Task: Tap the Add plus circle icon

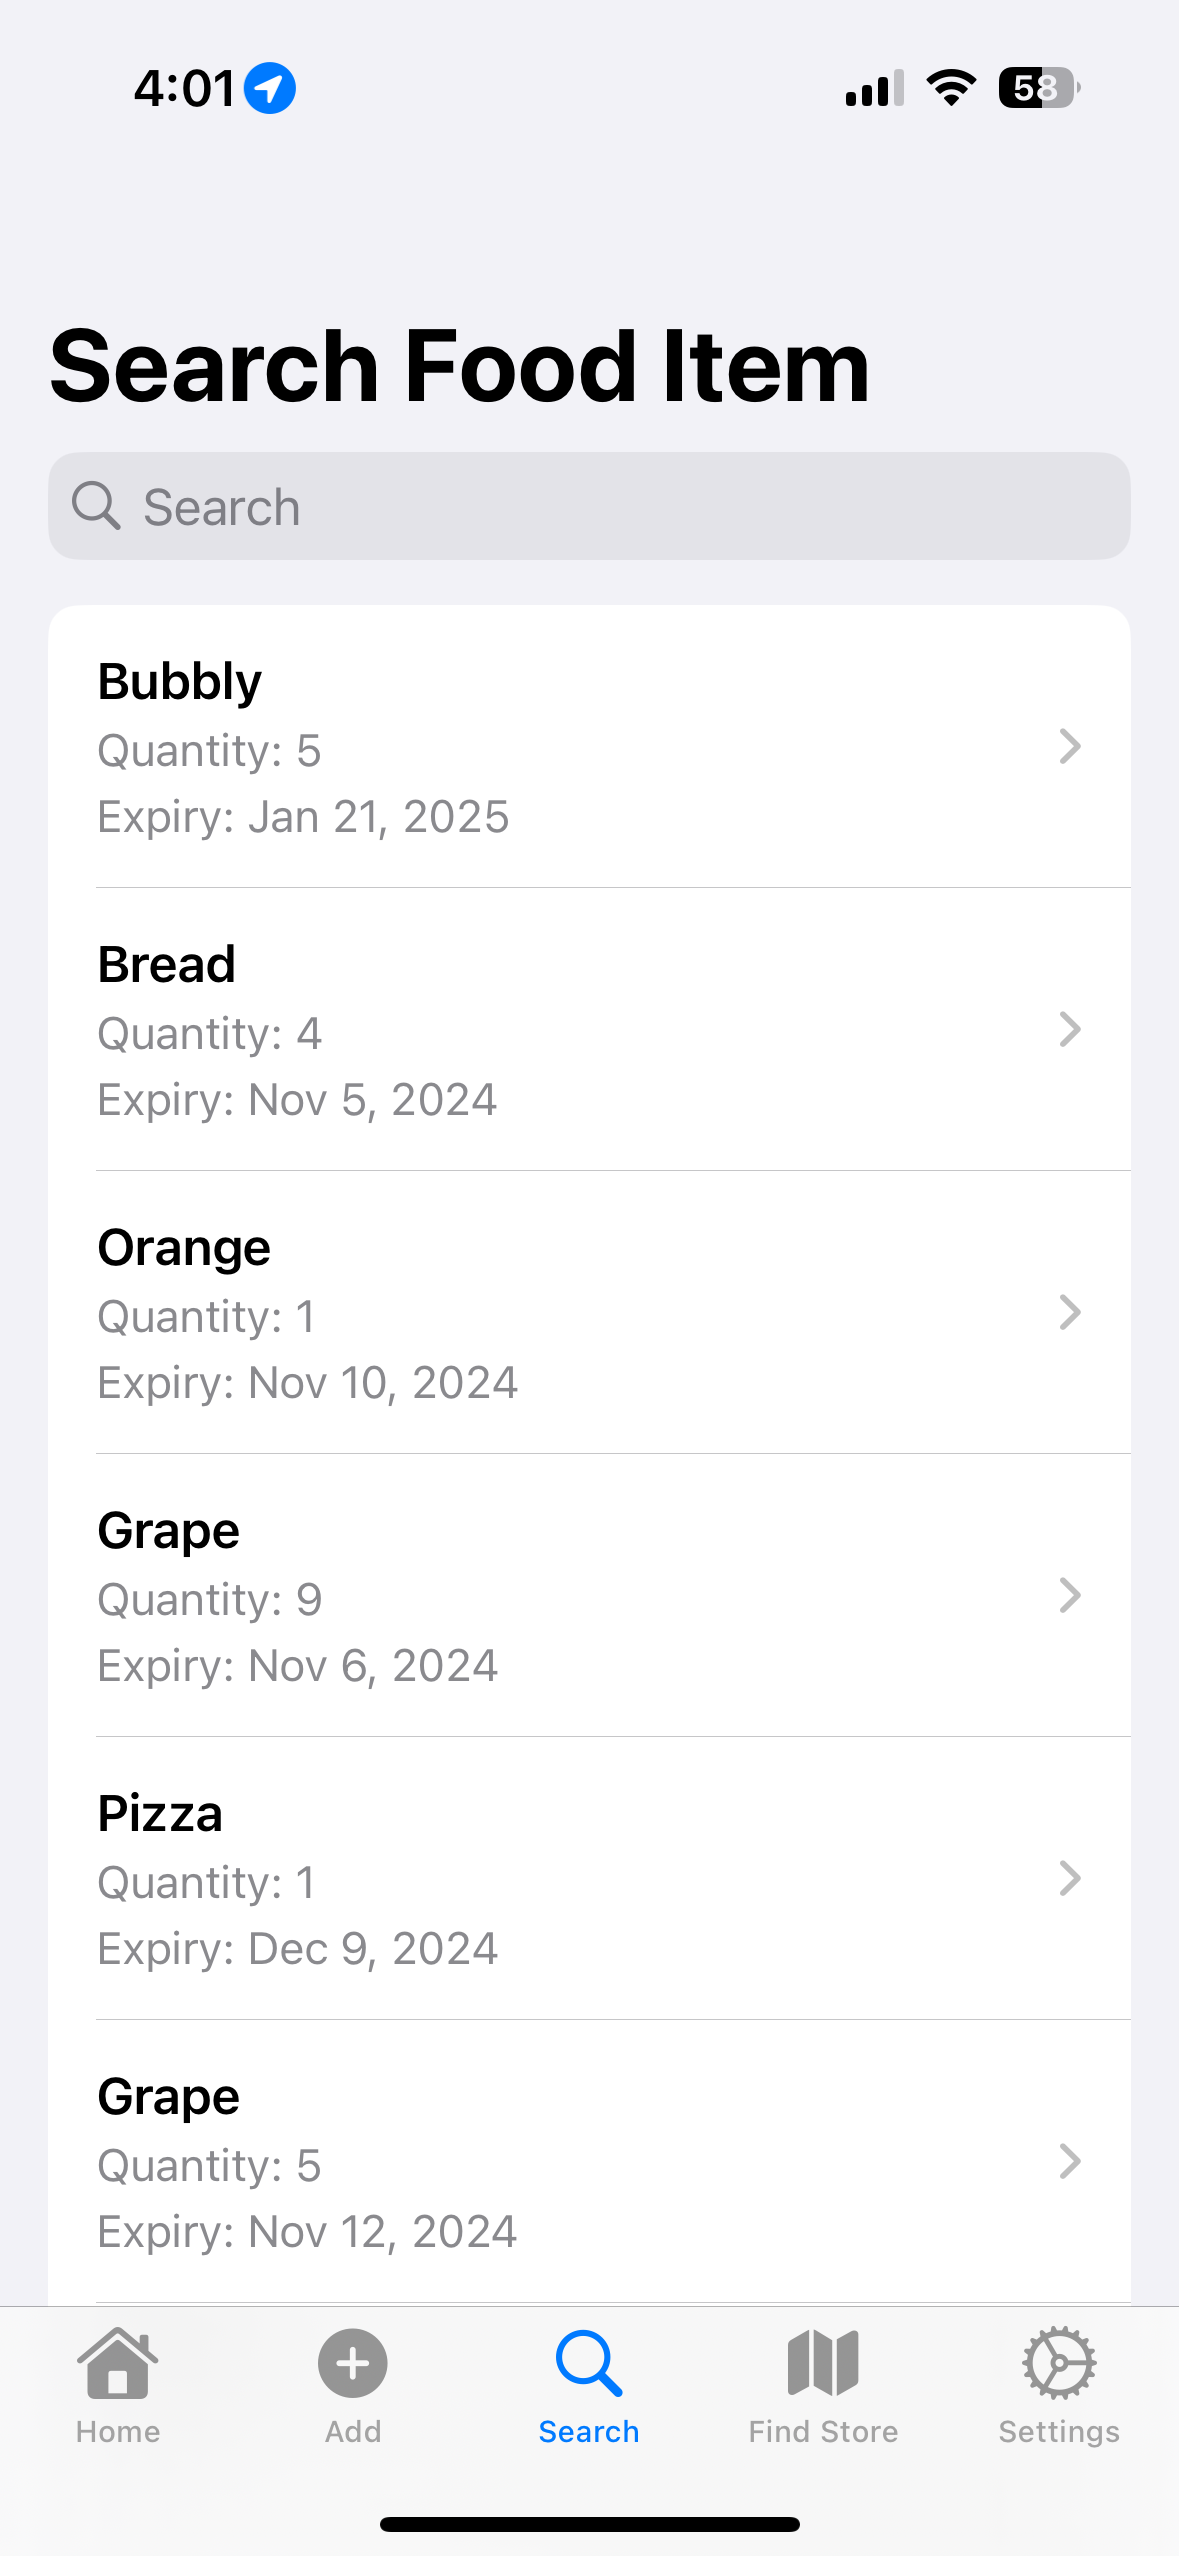Action: click(353, 2363)
